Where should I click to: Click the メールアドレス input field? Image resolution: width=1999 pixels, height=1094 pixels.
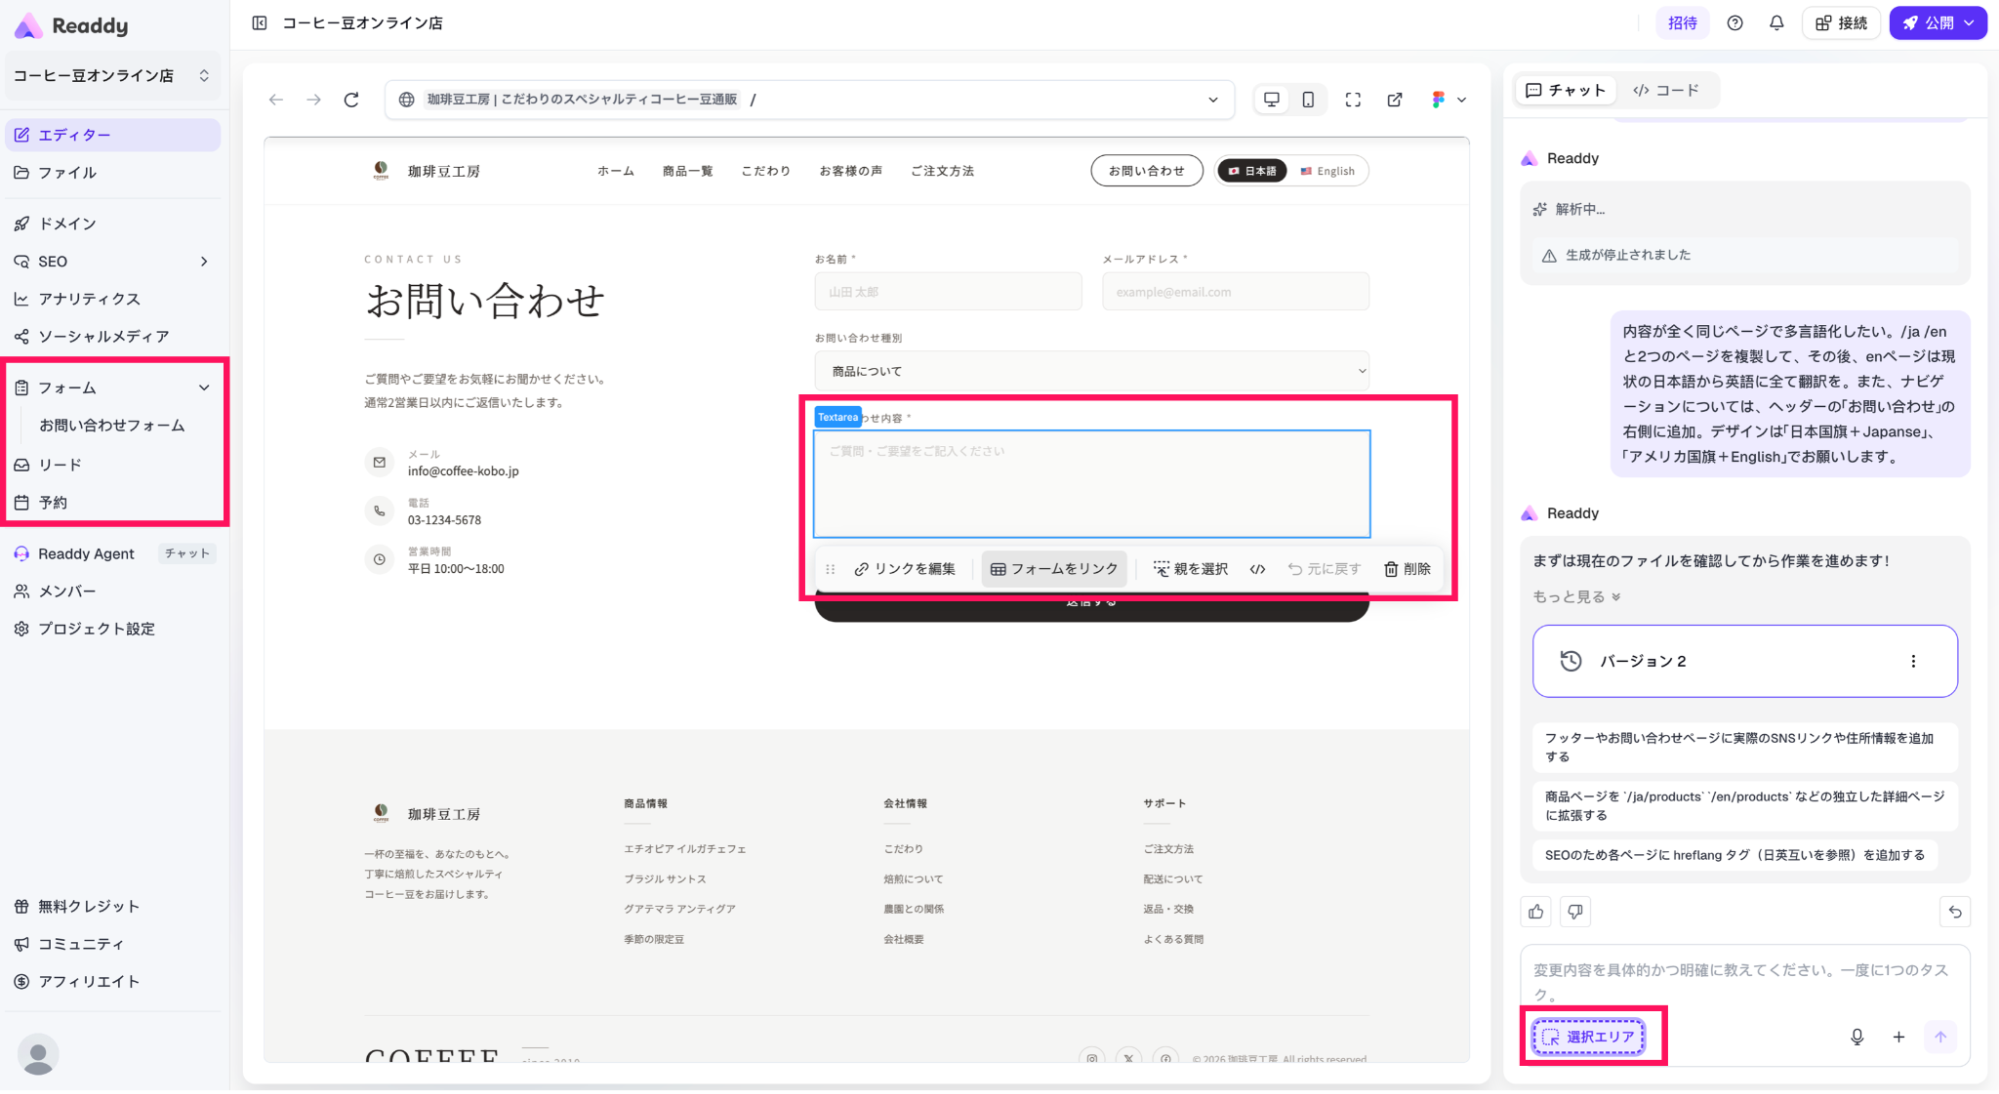tap(1235, 292)
